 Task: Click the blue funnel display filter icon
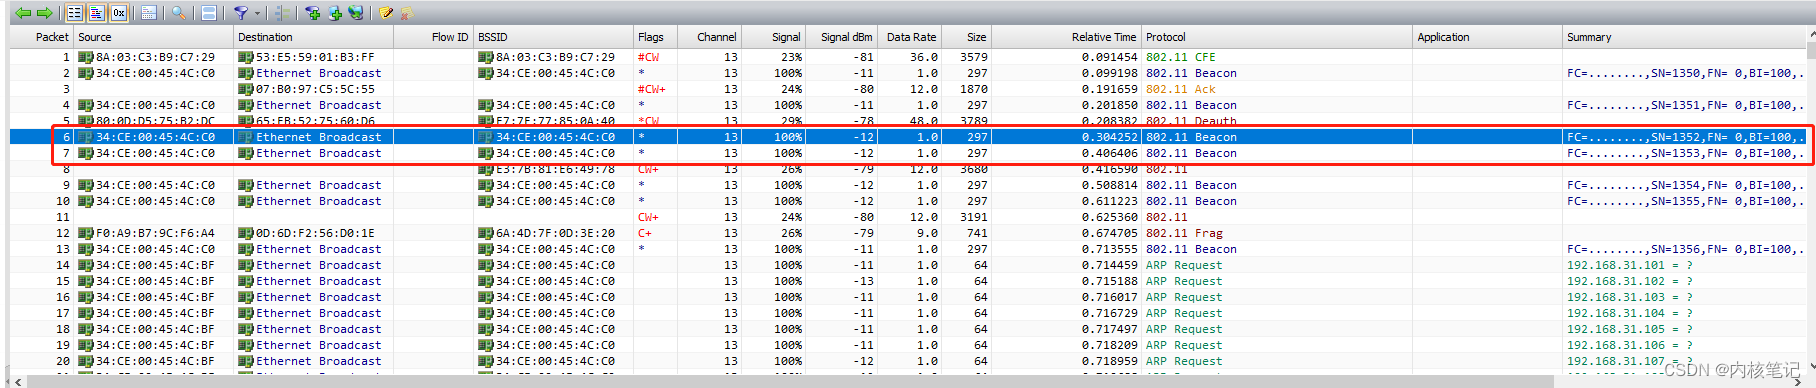coord(241,13)
